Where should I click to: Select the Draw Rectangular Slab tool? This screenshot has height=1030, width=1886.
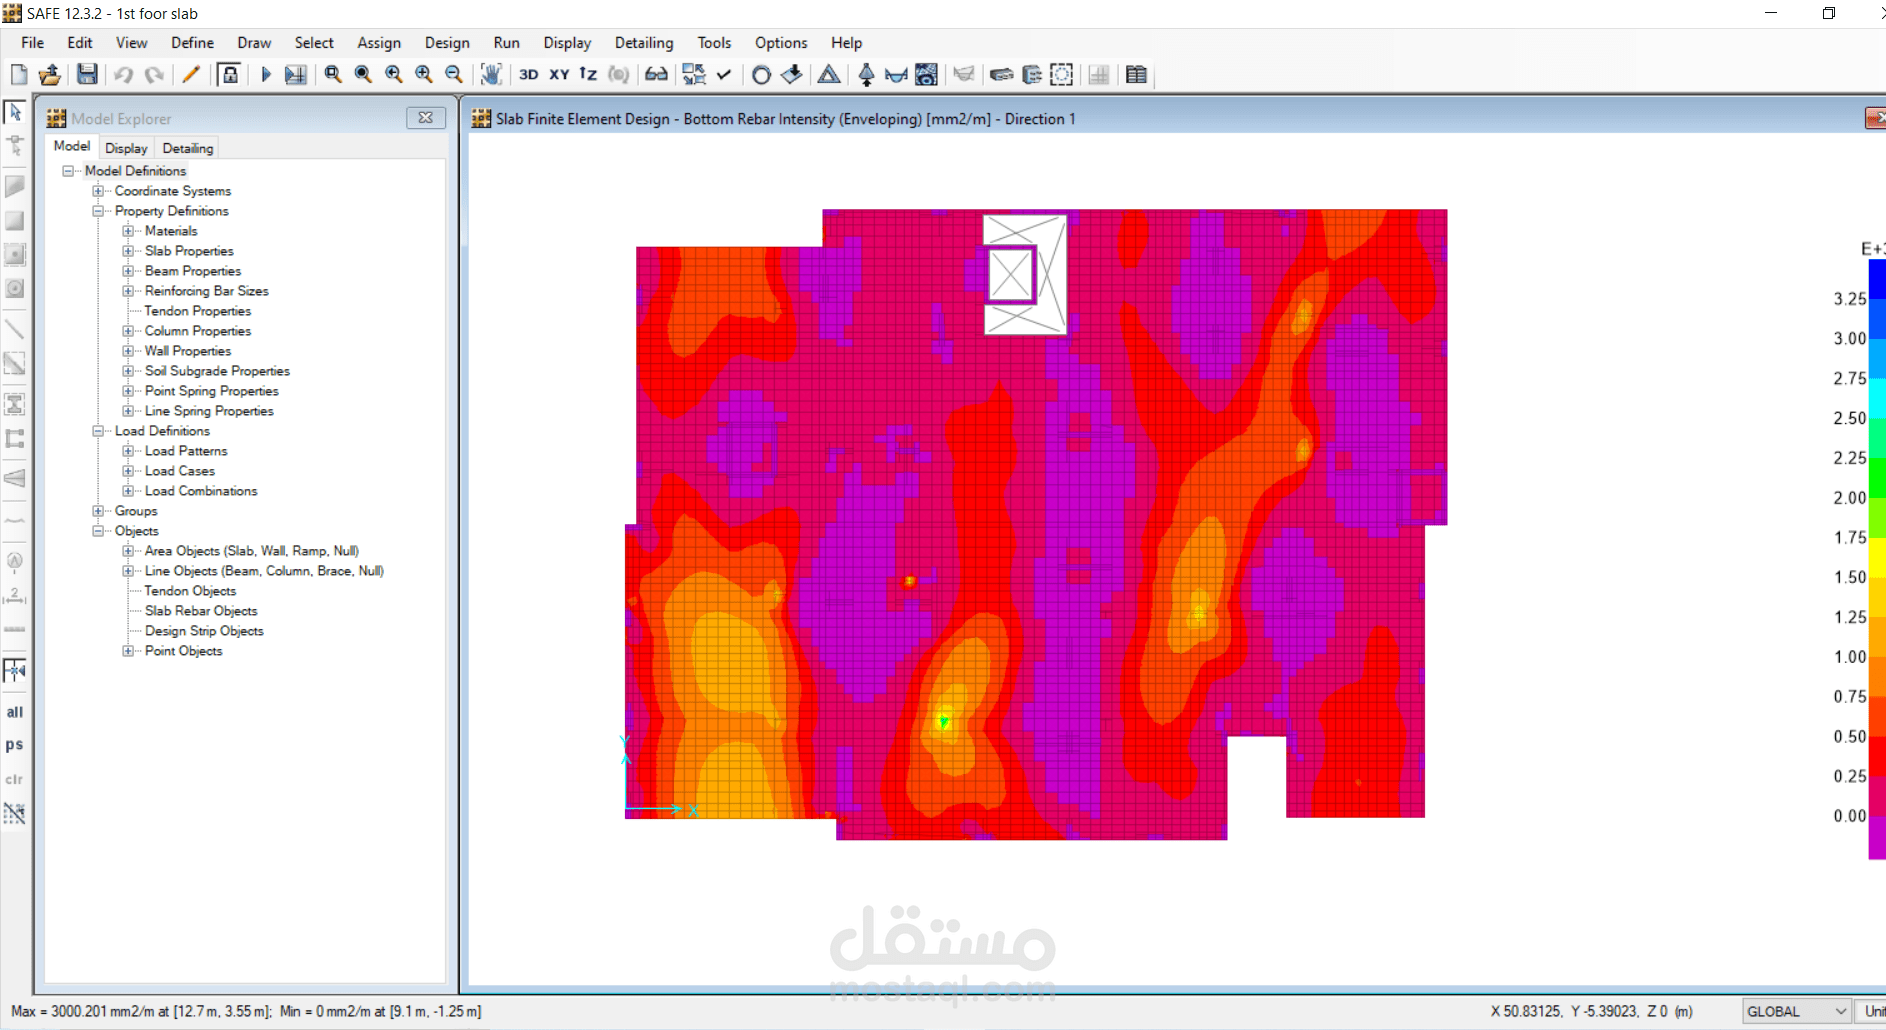15,221
